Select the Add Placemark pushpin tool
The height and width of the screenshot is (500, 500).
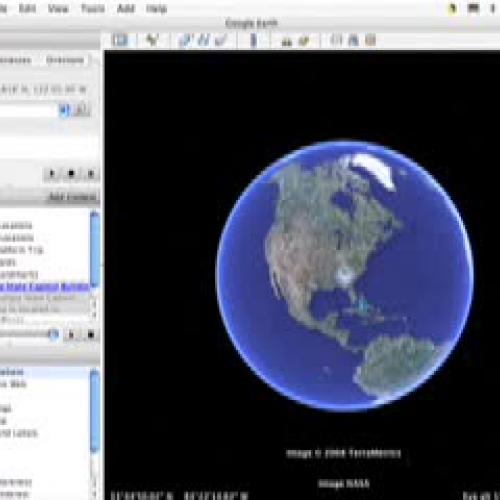tap(152, 41)
